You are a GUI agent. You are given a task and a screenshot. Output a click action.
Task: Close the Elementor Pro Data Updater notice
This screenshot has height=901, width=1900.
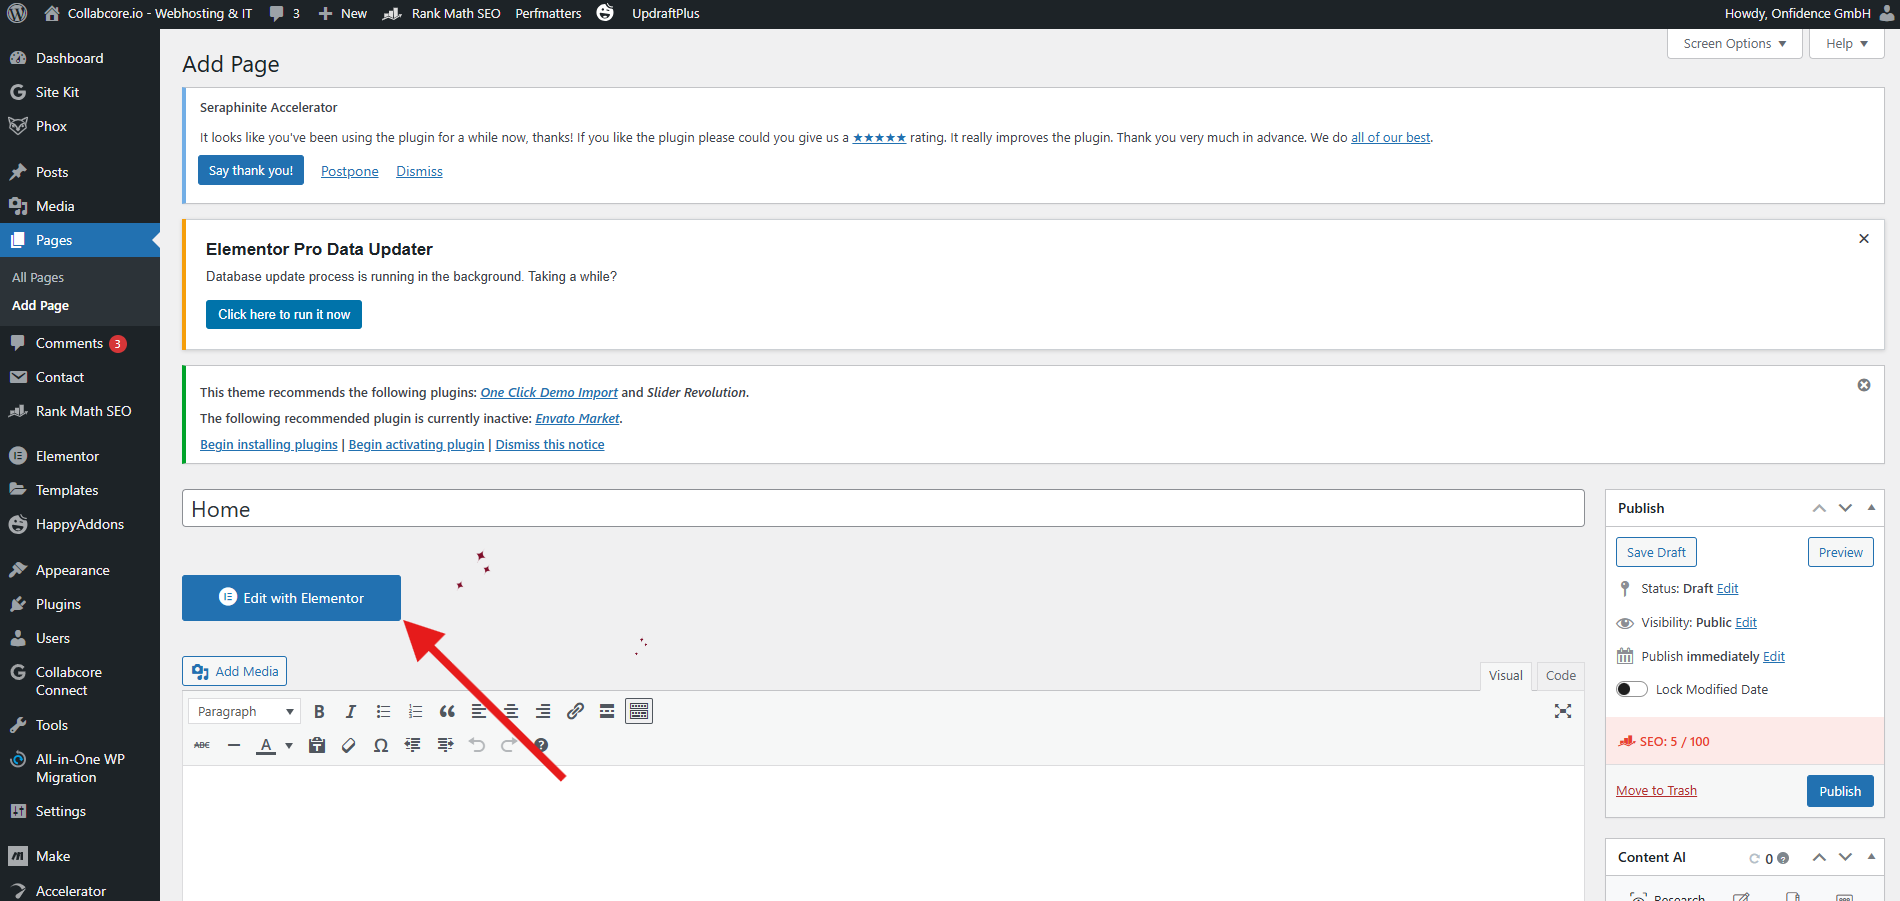[1864, 239]
